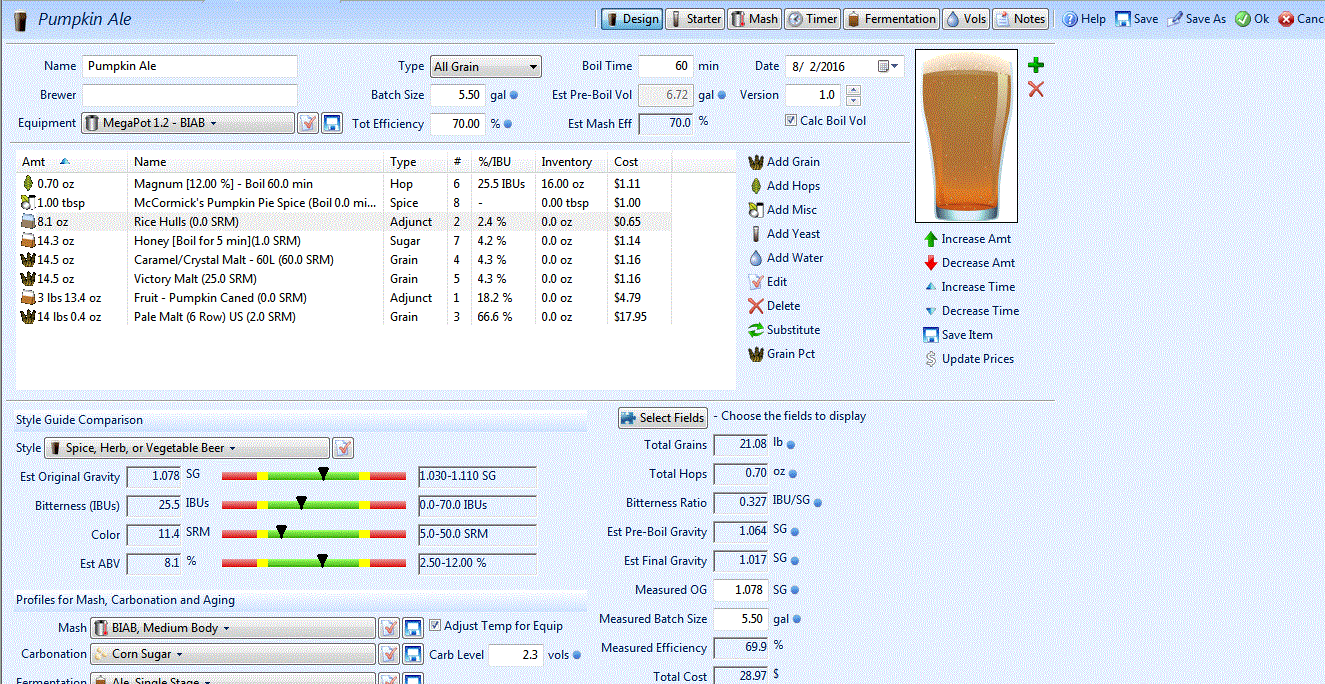The height and width of the screenshot is (684, 1325).
Task: Open the Mash tab
Action: (754, 19)
